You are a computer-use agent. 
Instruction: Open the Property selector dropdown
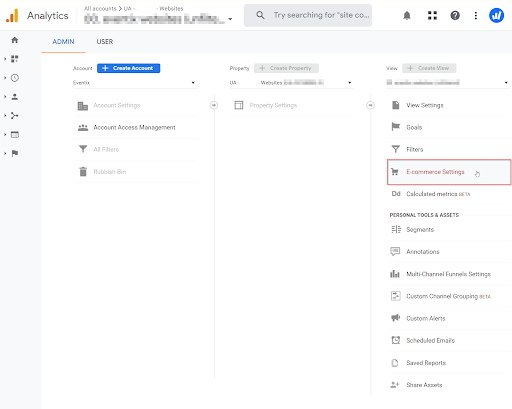[291, 83]
